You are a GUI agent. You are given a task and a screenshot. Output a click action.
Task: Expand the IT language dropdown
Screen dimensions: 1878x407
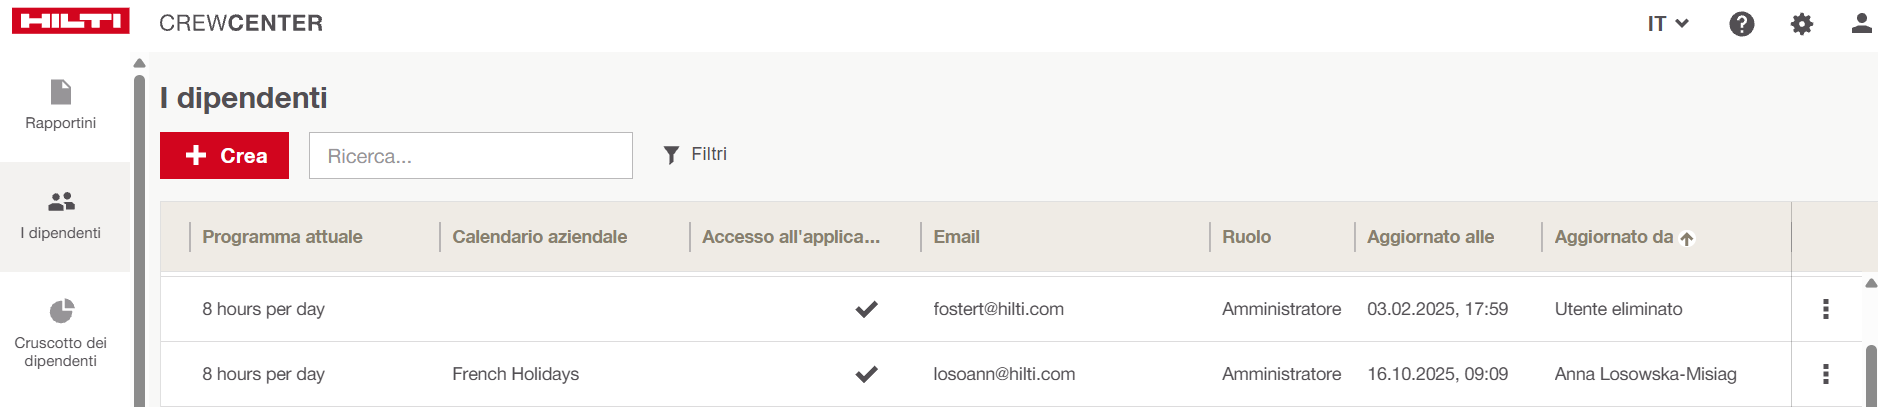click(1667, 24)
